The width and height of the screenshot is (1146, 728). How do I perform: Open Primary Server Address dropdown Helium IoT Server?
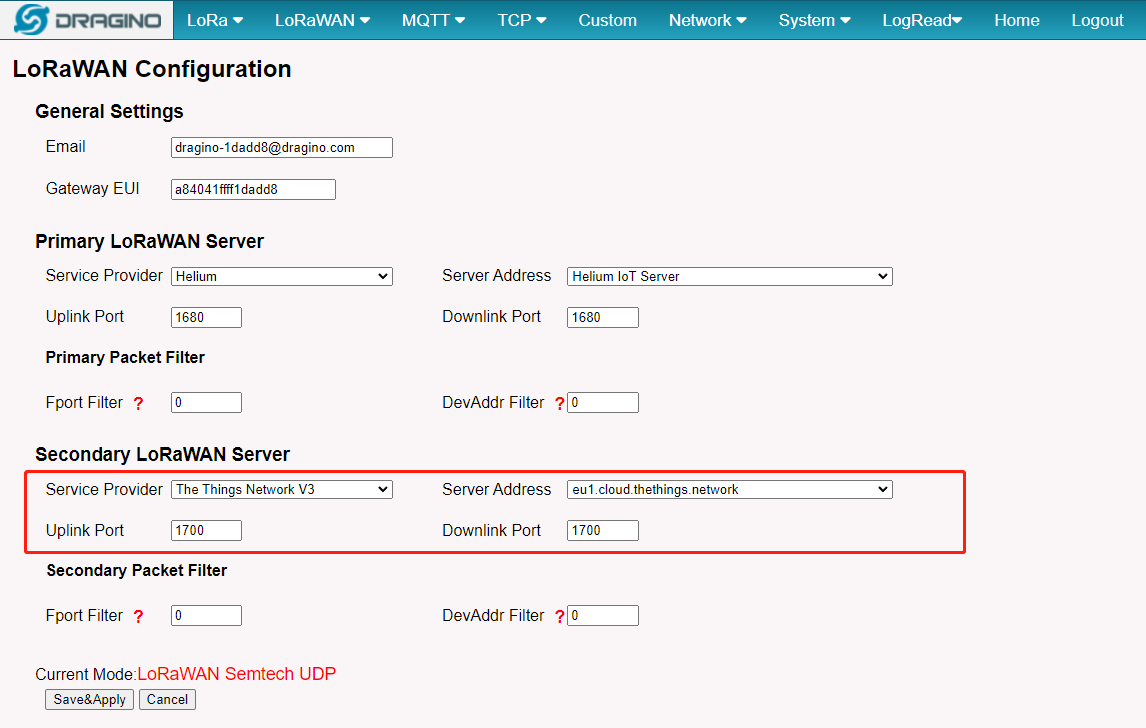click(x=729, y=276)
